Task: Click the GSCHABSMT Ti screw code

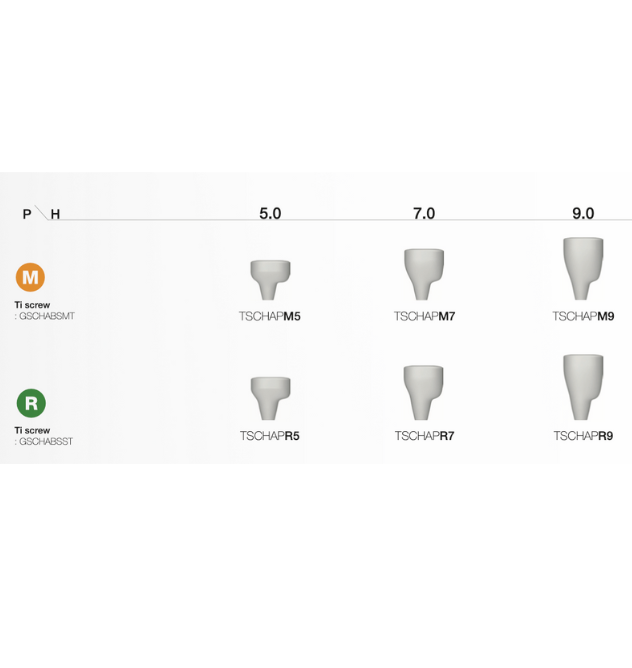Action: (47, 316)
